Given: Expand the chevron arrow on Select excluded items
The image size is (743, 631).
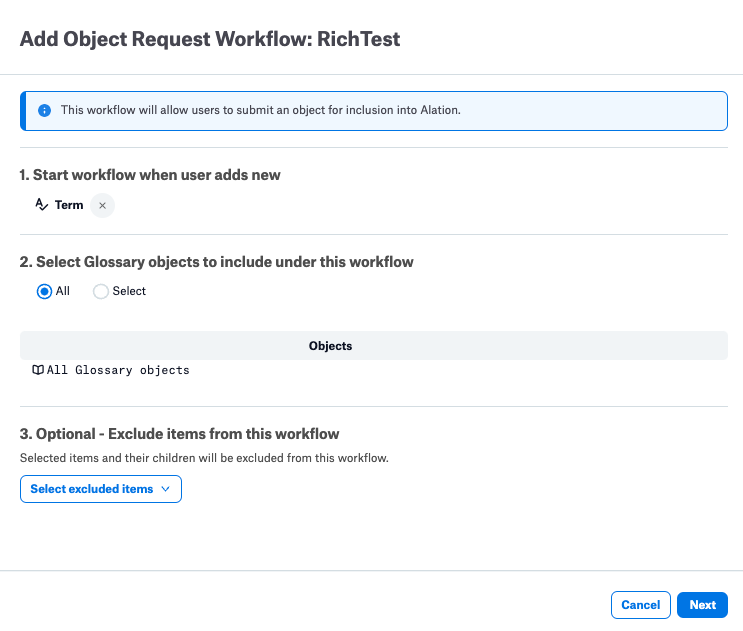Looking at the screenshot, I should 165,489.
